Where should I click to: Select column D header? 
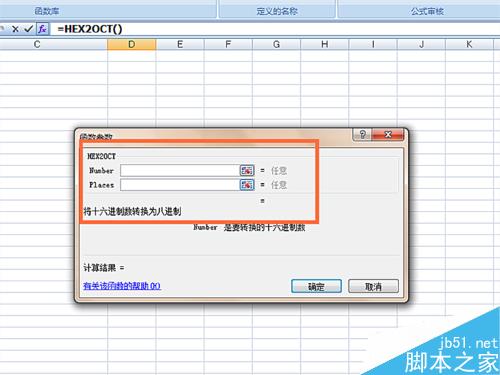tap(132, 44)
